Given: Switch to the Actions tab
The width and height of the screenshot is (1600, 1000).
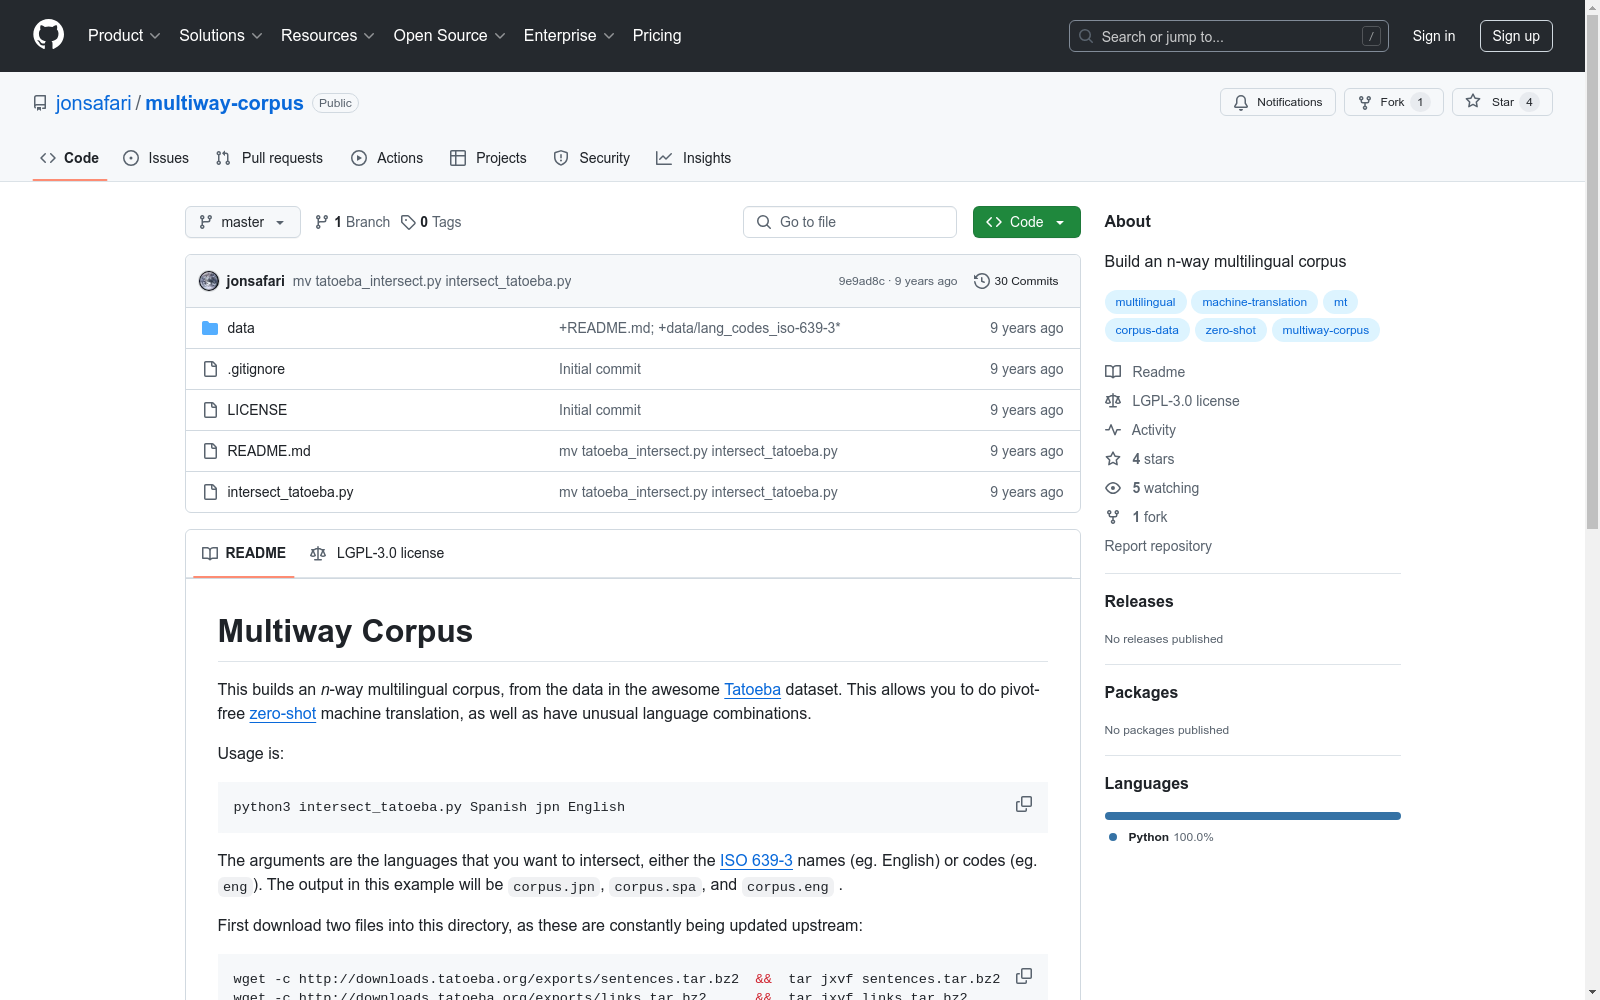Looking at the screenshot, I should 387,158.
